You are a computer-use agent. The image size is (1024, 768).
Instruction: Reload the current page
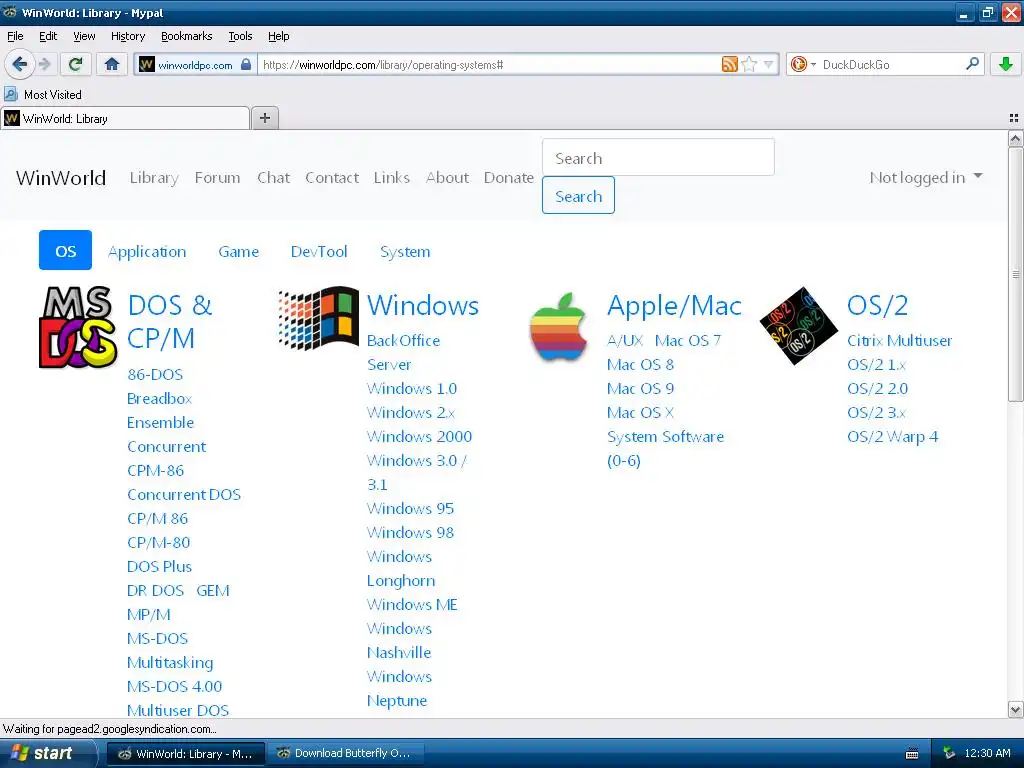pos(75,64)
